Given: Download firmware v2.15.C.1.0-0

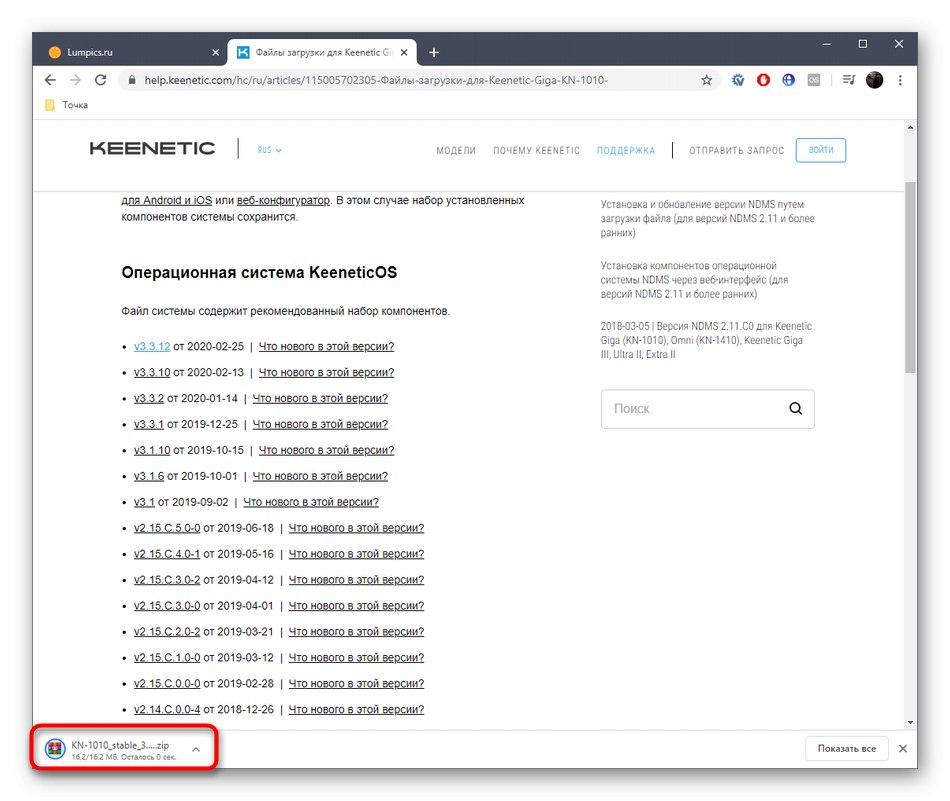Looking at the screenshot, I should (x=167, y=658).
